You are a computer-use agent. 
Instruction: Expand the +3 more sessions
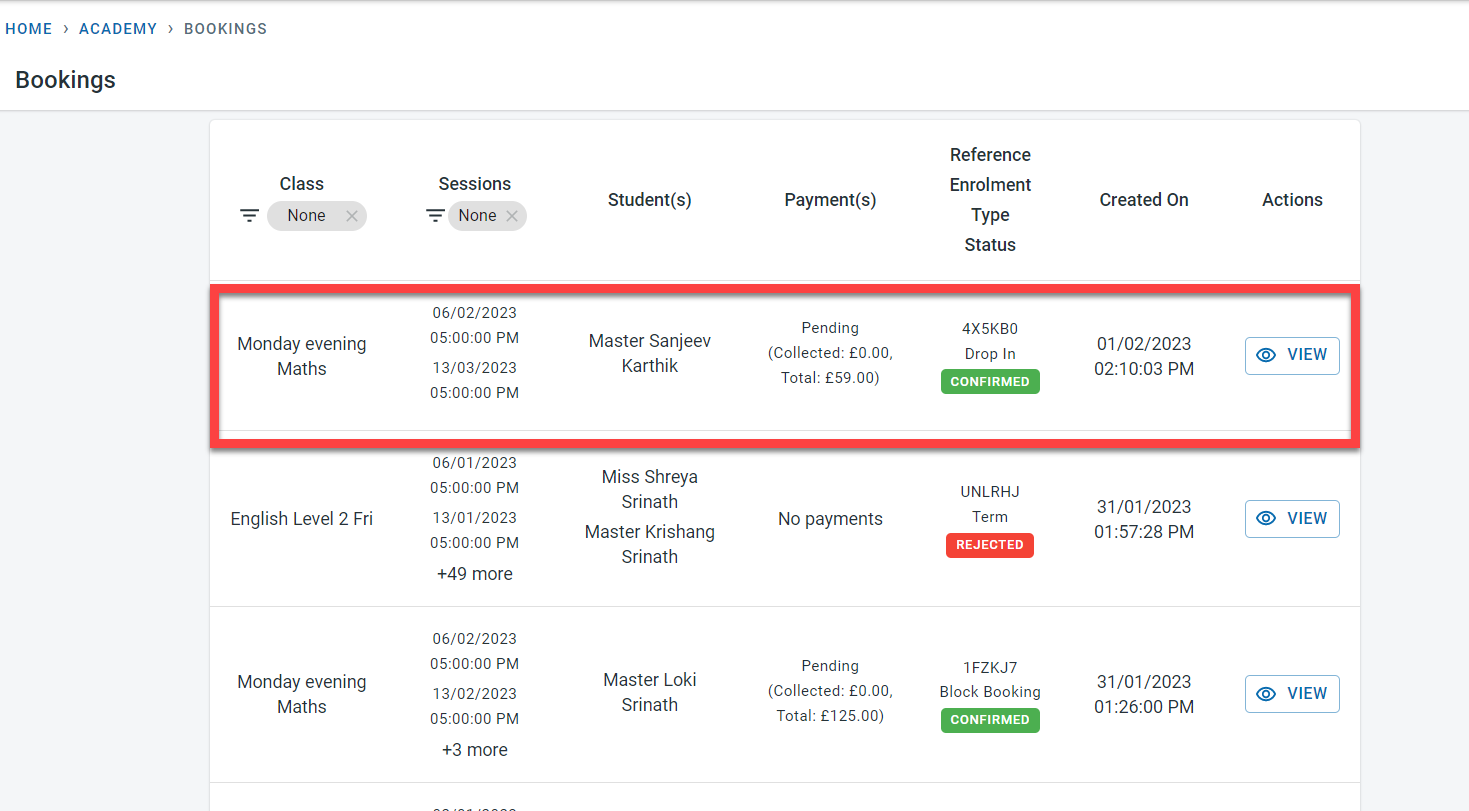474,750
